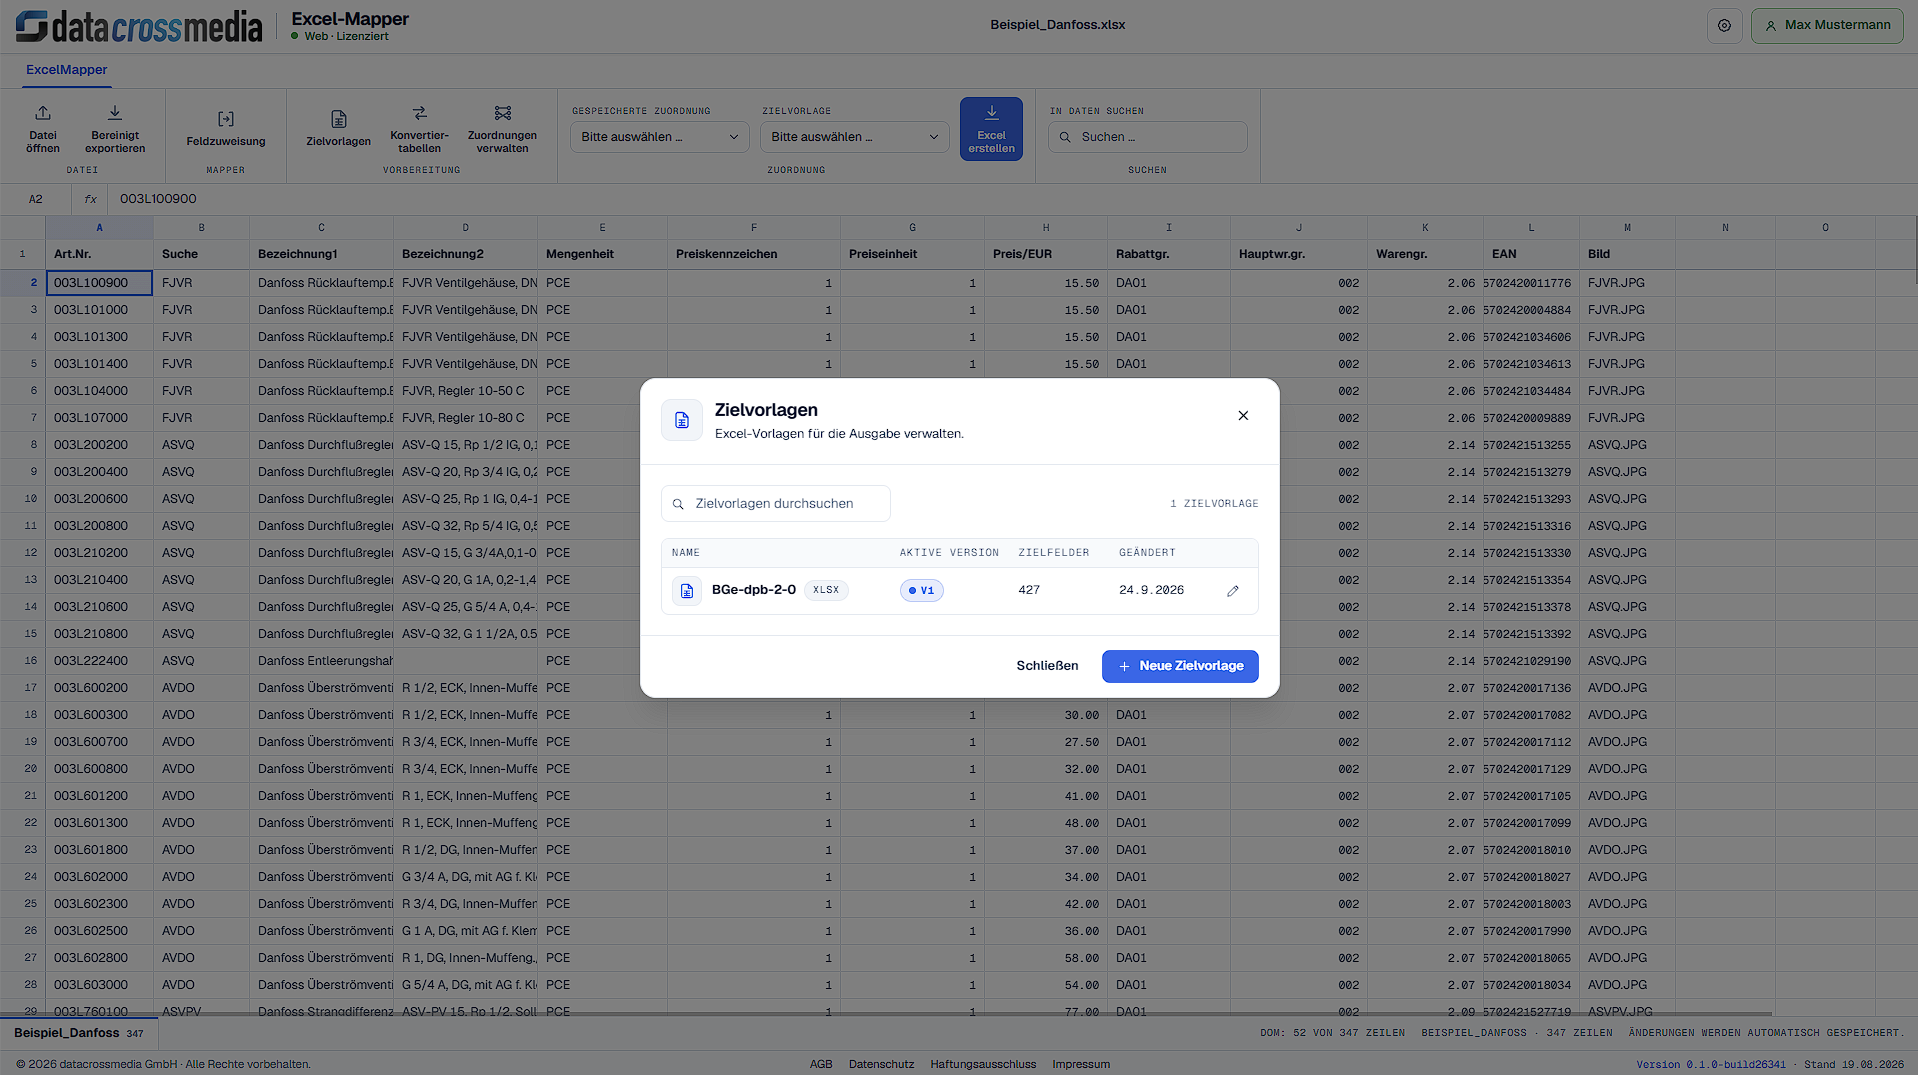The width and height of the screenshot is (1918, 1075).
Task: Select column M header
Action: (x=1627, y=228)
